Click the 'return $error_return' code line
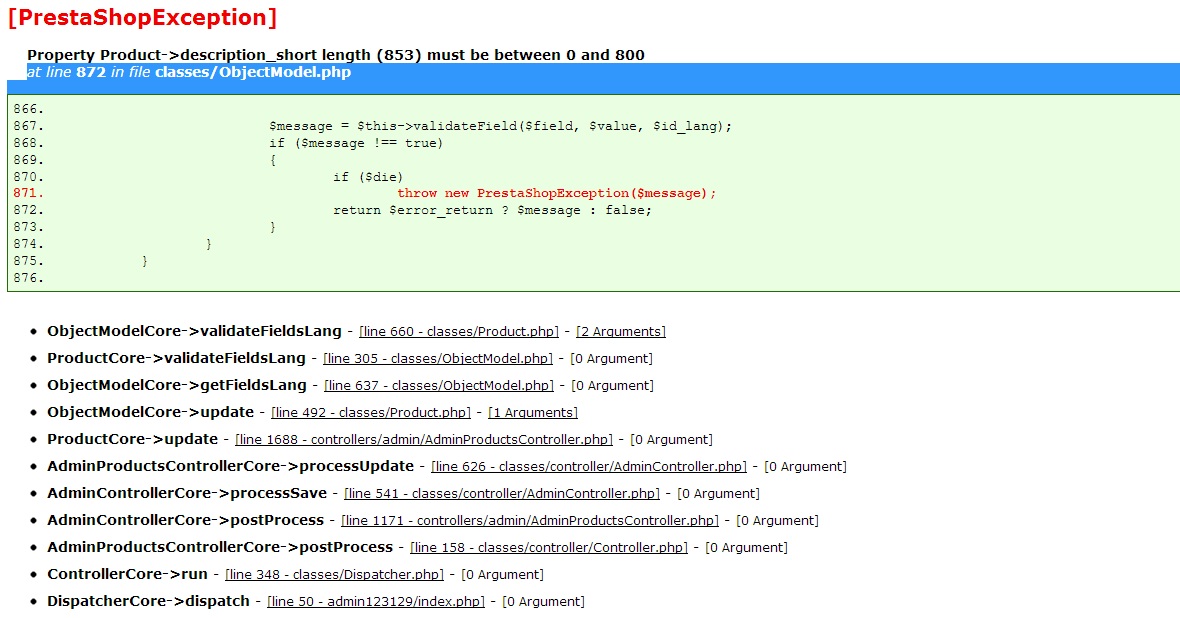The image size is (1180, 618). (x=492, y=211)
